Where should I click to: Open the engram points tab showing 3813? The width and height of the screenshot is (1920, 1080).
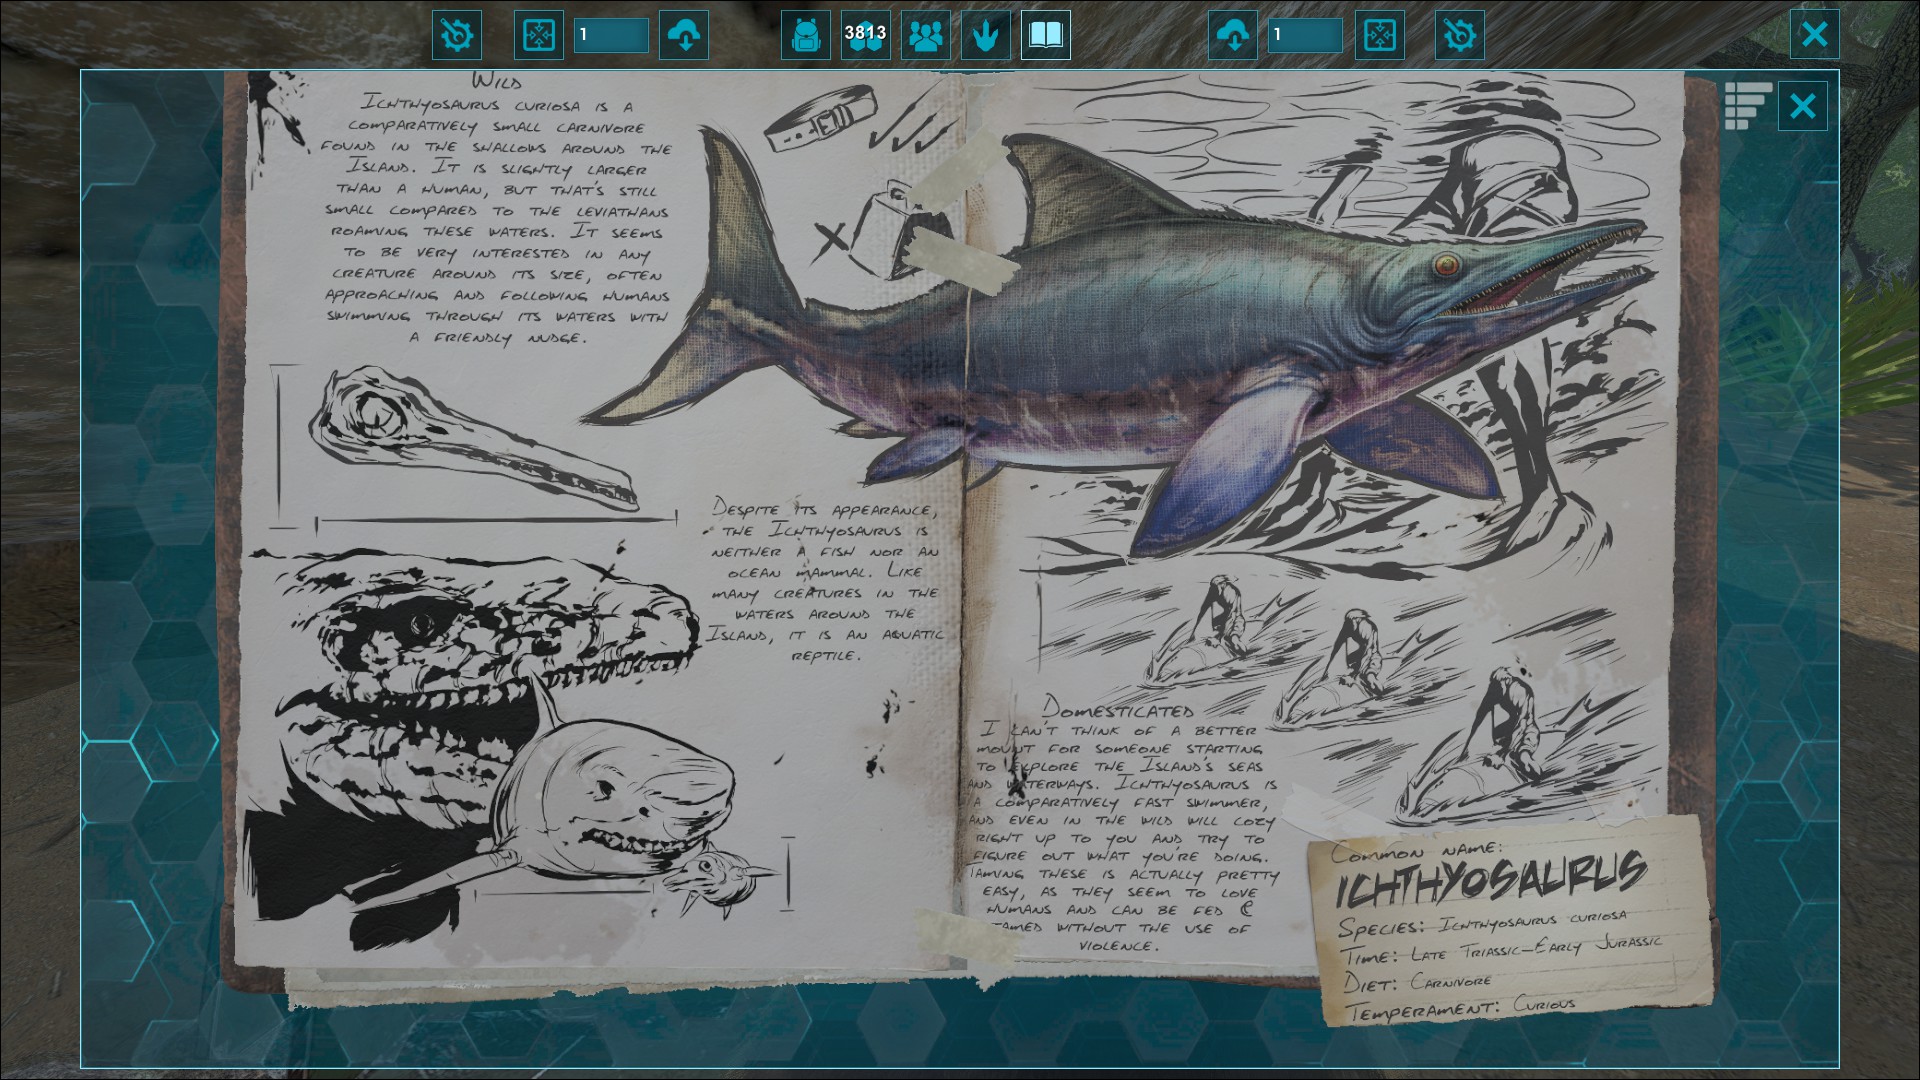[x=865, y=36]
